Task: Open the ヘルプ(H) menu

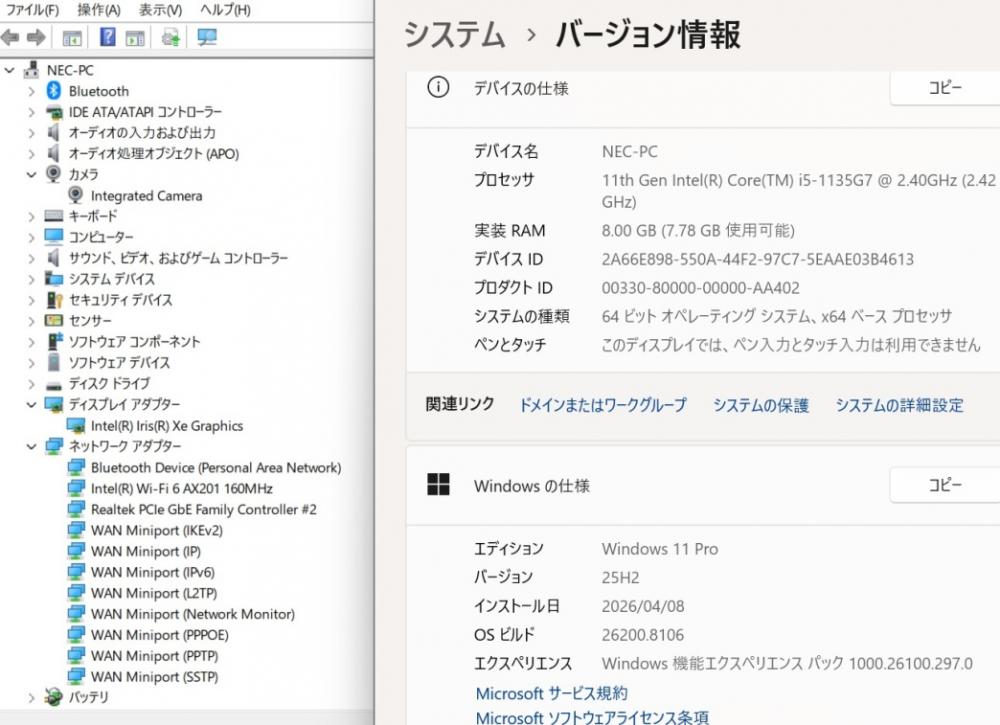Action: [225, 10]
